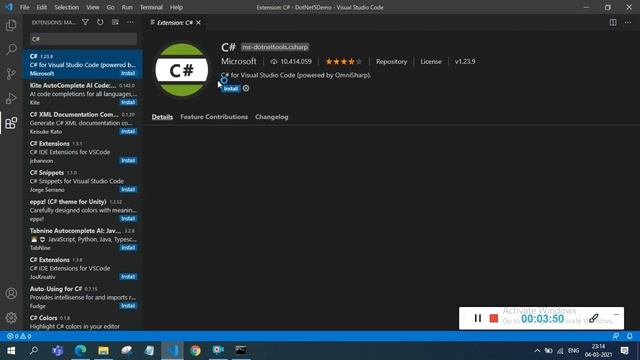The height and width of the screenshot is (360, 640).
Task: Install Kite AutoComplete AI Code extension
Action: tap(128, 102)
